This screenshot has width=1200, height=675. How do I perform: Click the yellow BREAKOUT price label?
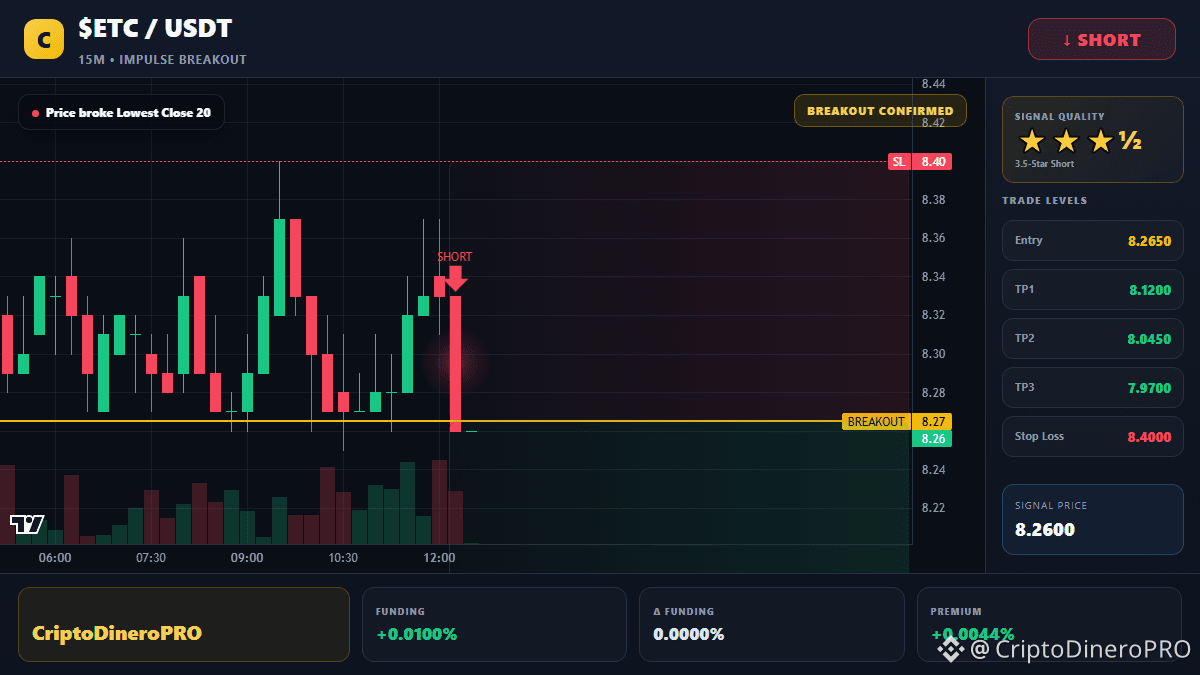(876, 422)
